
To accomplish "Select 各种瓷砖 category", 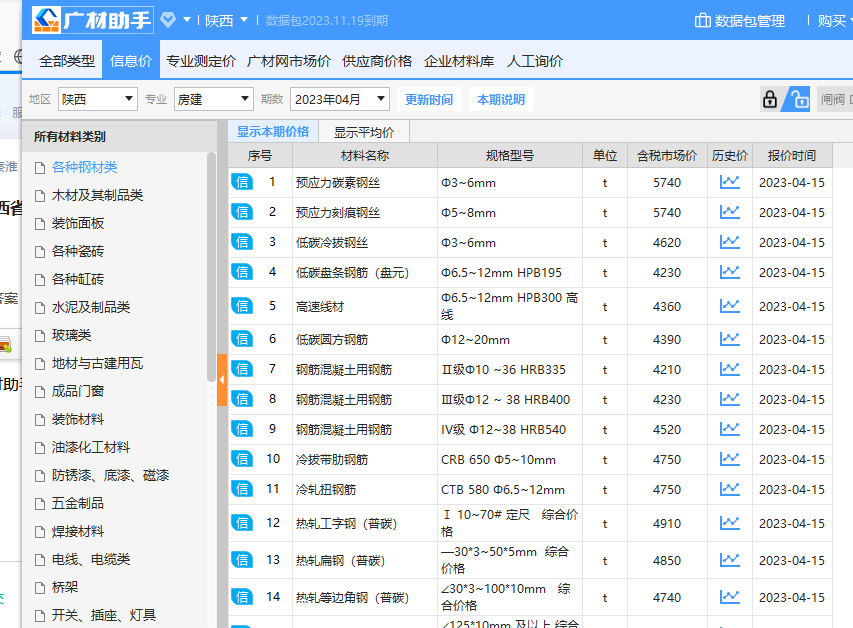I will tap(77, 251).
